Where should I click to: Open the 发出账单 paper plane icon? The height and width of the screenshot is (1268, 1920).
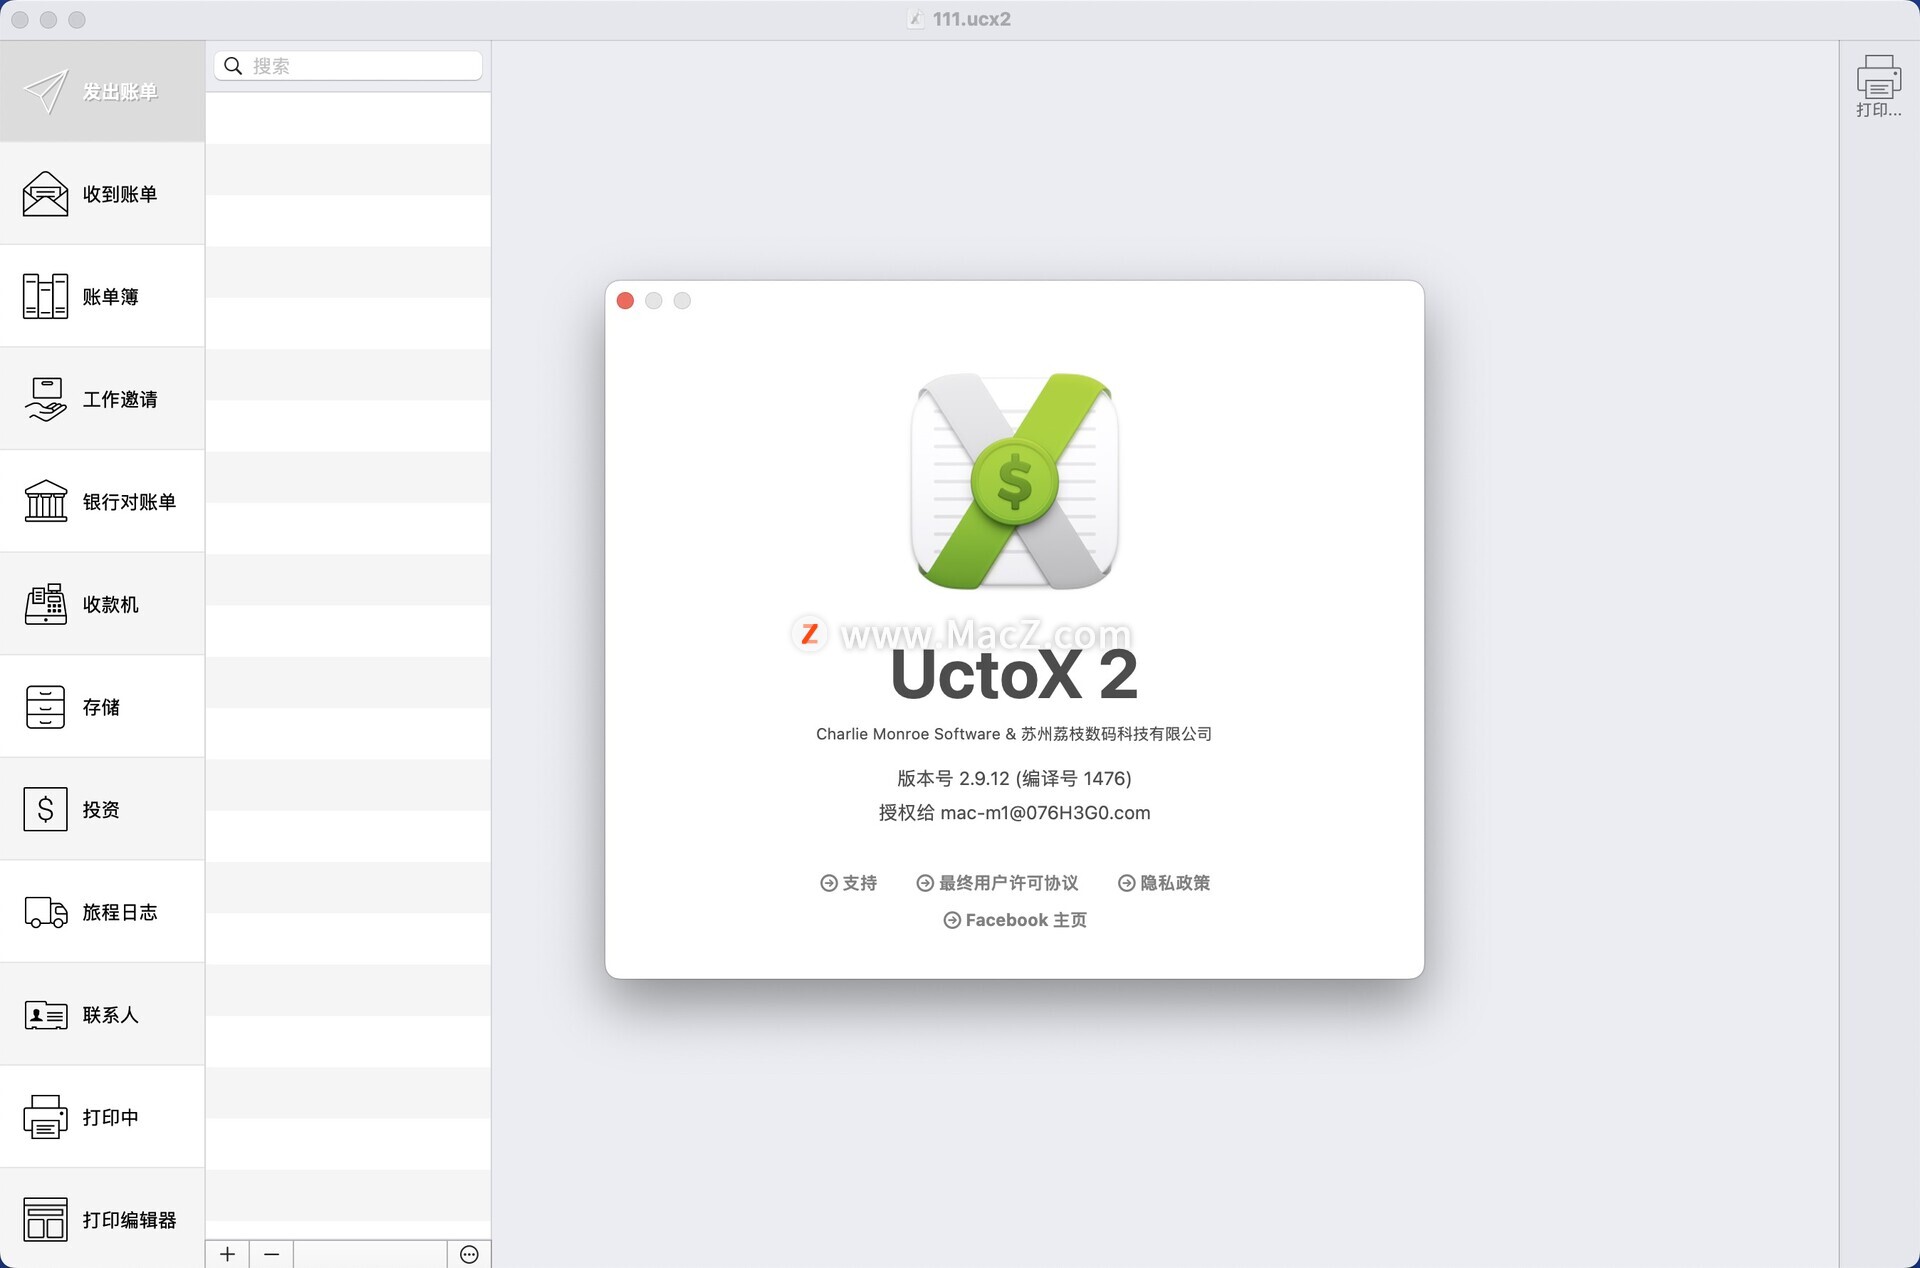45,92
